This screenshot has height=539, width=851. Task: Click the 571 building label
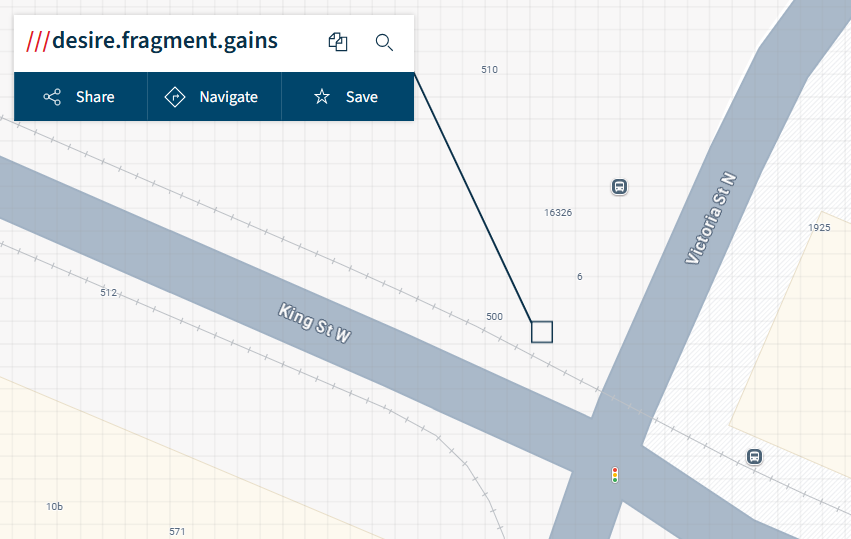(177, 531)
